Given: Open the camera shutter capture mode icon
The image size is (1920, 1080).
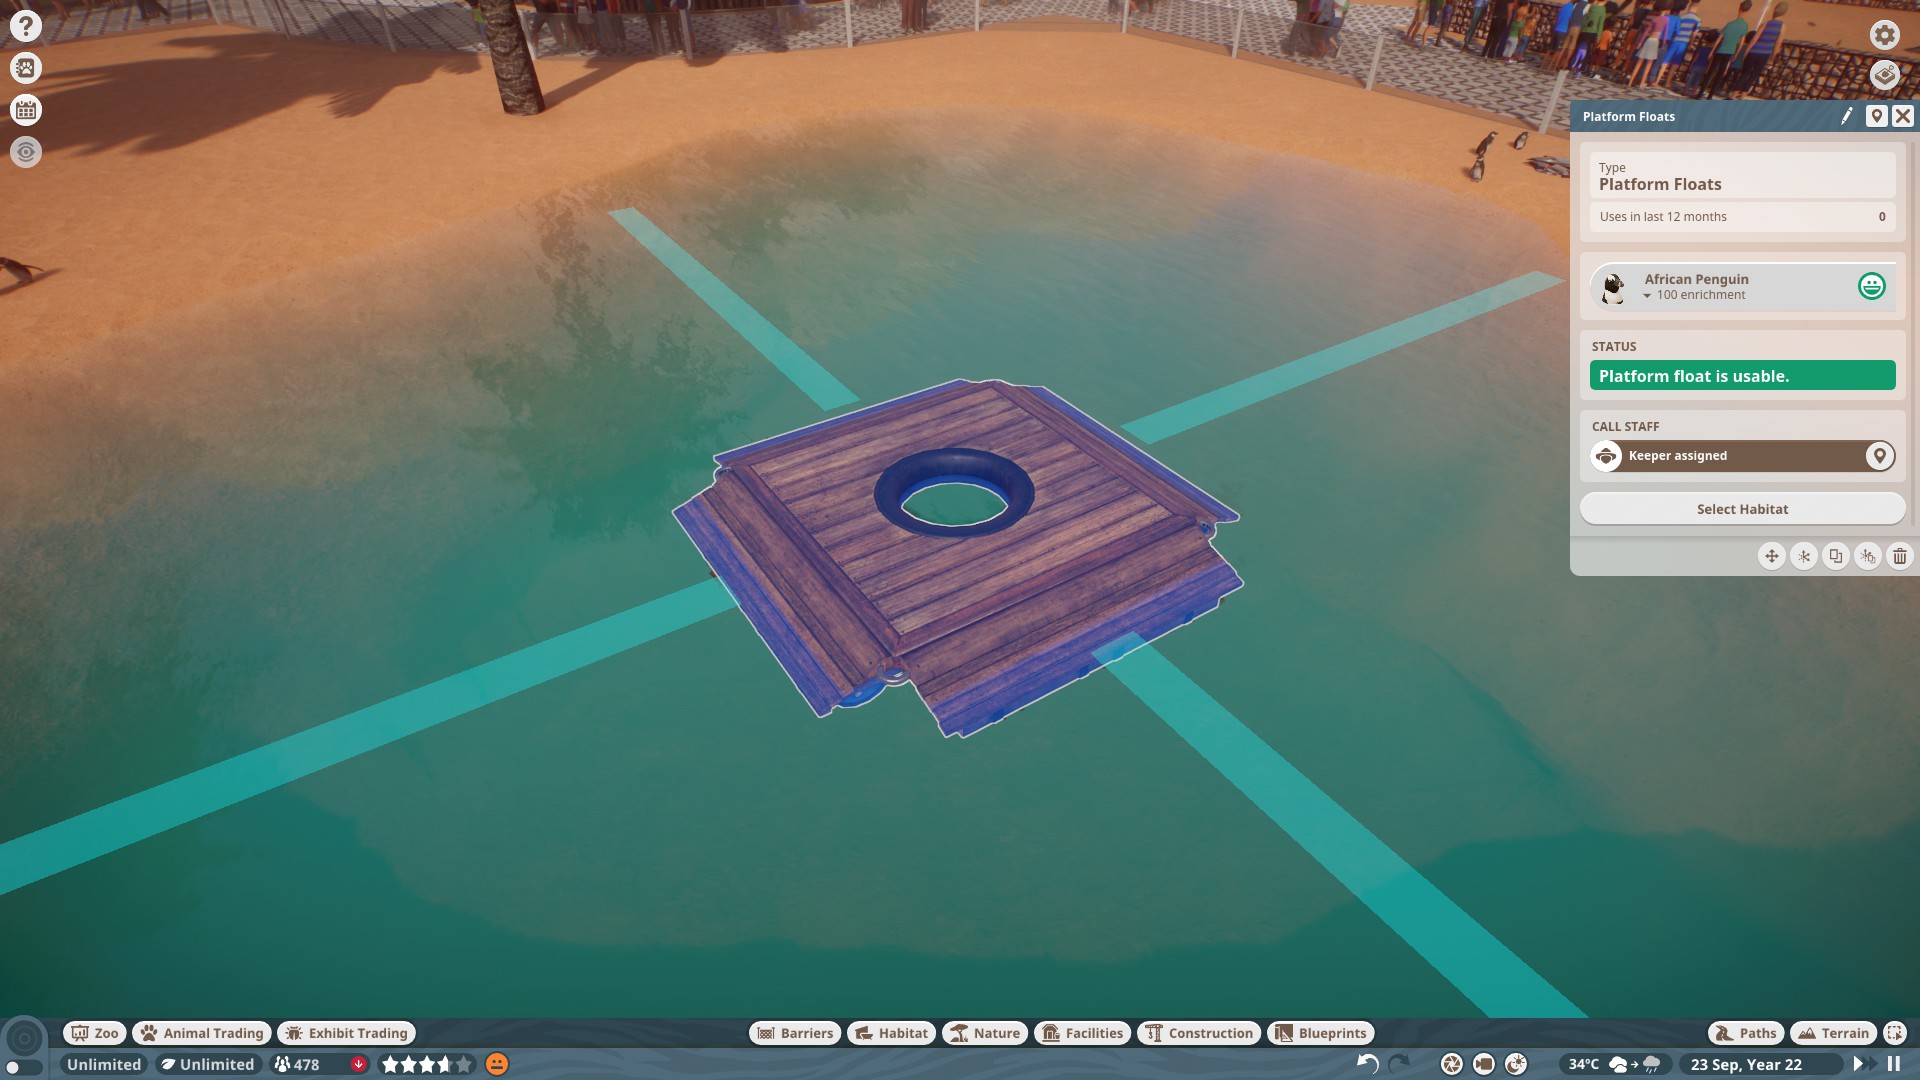Looking at the screenshot, I should 1451,1064.
